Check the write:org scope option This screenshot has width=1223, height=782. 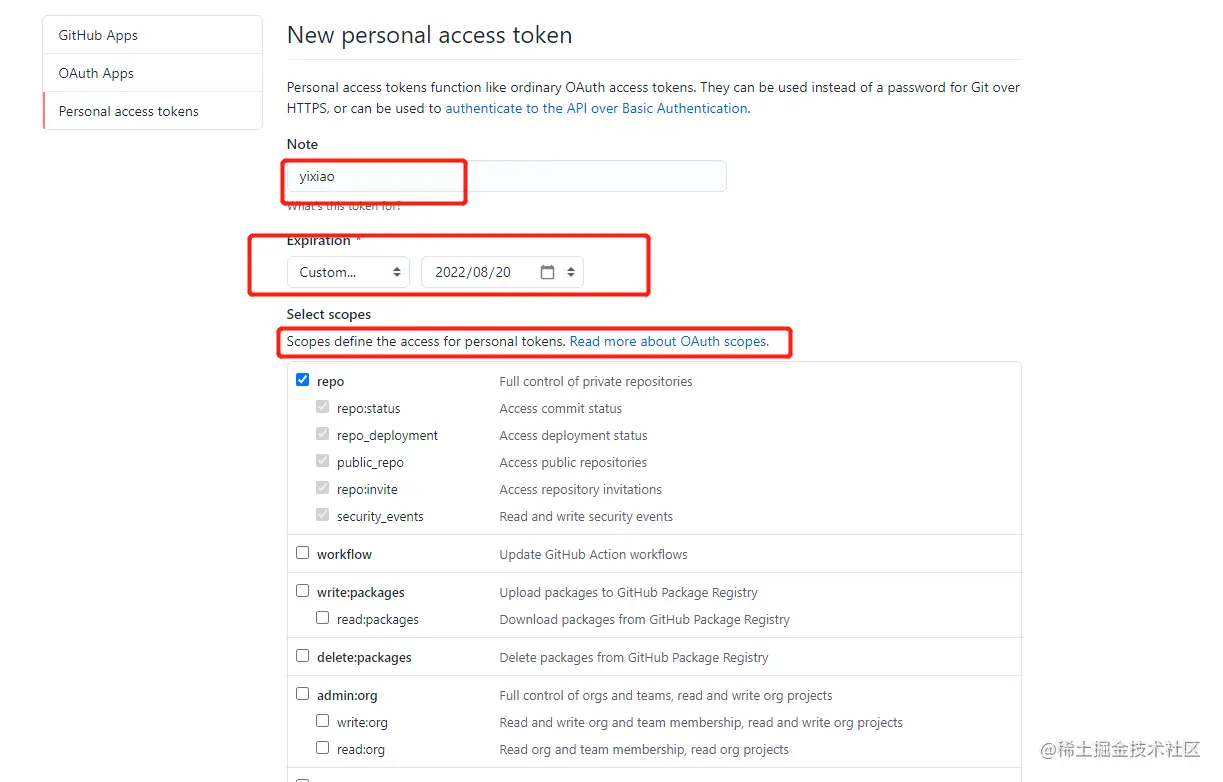click(x=323, y=721)
